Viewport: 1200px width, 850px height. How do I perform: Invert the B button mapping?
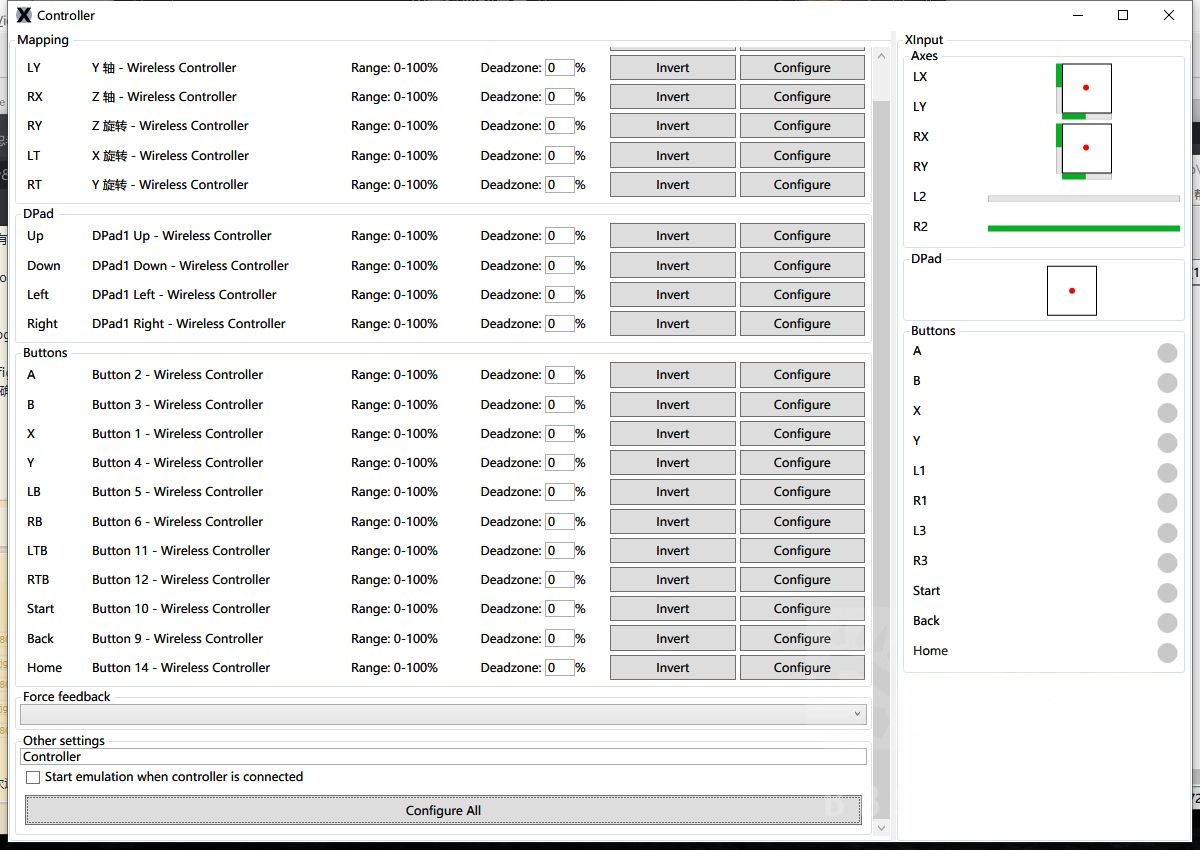click(673, 405)
